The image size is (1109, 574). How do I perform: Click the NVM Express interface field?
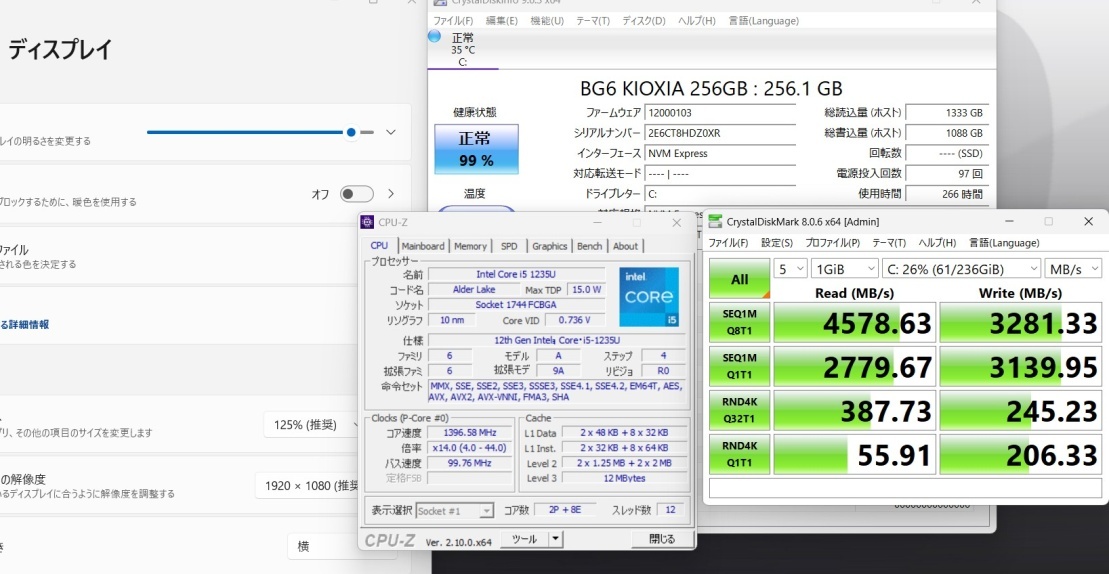click(719, 153)
